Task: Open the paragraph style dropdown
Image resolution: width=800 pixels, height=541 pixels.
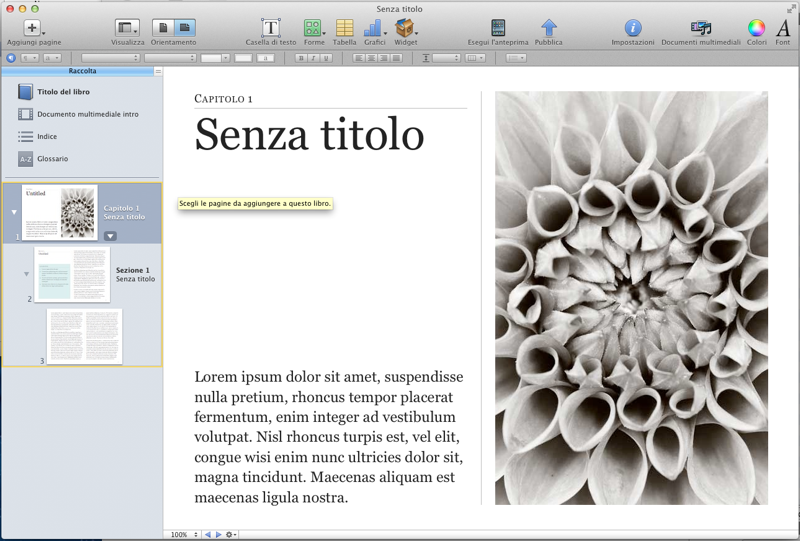Action: (x=29, y=58)
